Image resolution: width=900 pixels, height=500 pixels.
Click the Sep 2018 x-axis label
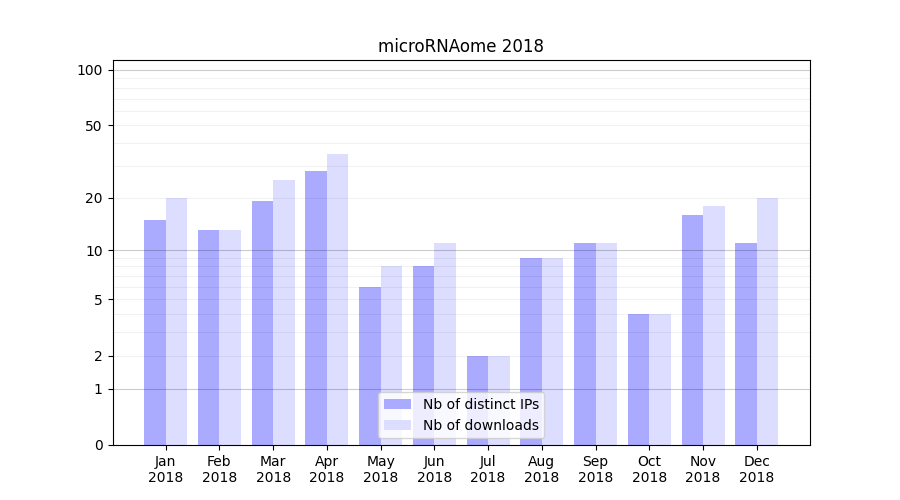tap(595, 469)
